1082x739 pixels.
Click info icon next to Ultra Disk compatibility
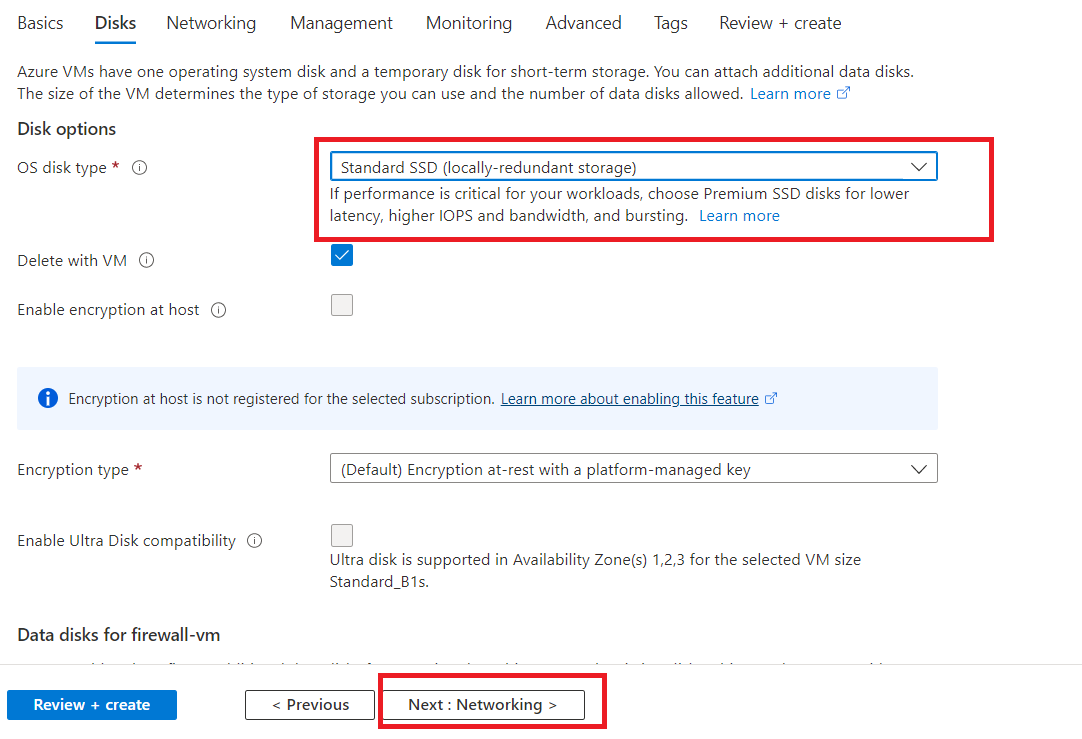[x=255, y=541]
